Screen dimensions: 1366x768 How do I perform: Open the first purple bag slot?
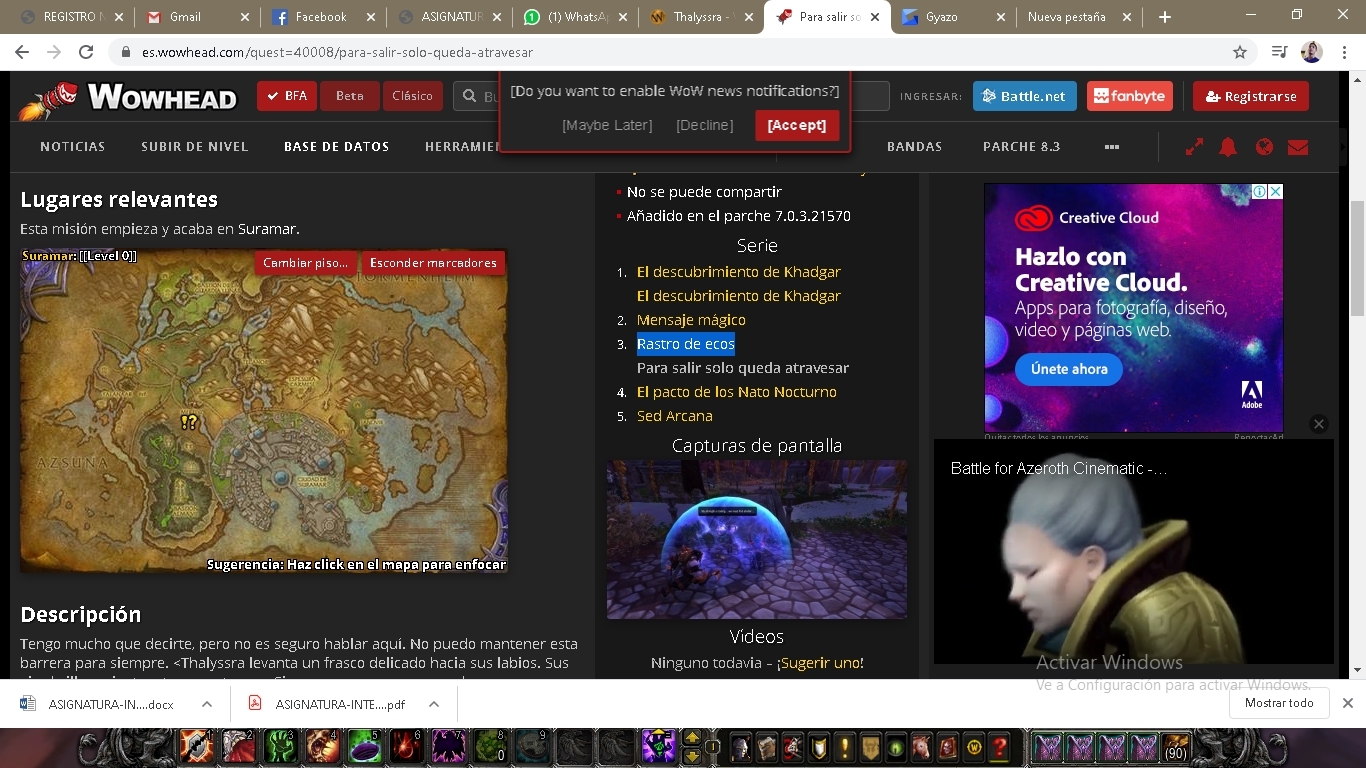click(1047, 747)
